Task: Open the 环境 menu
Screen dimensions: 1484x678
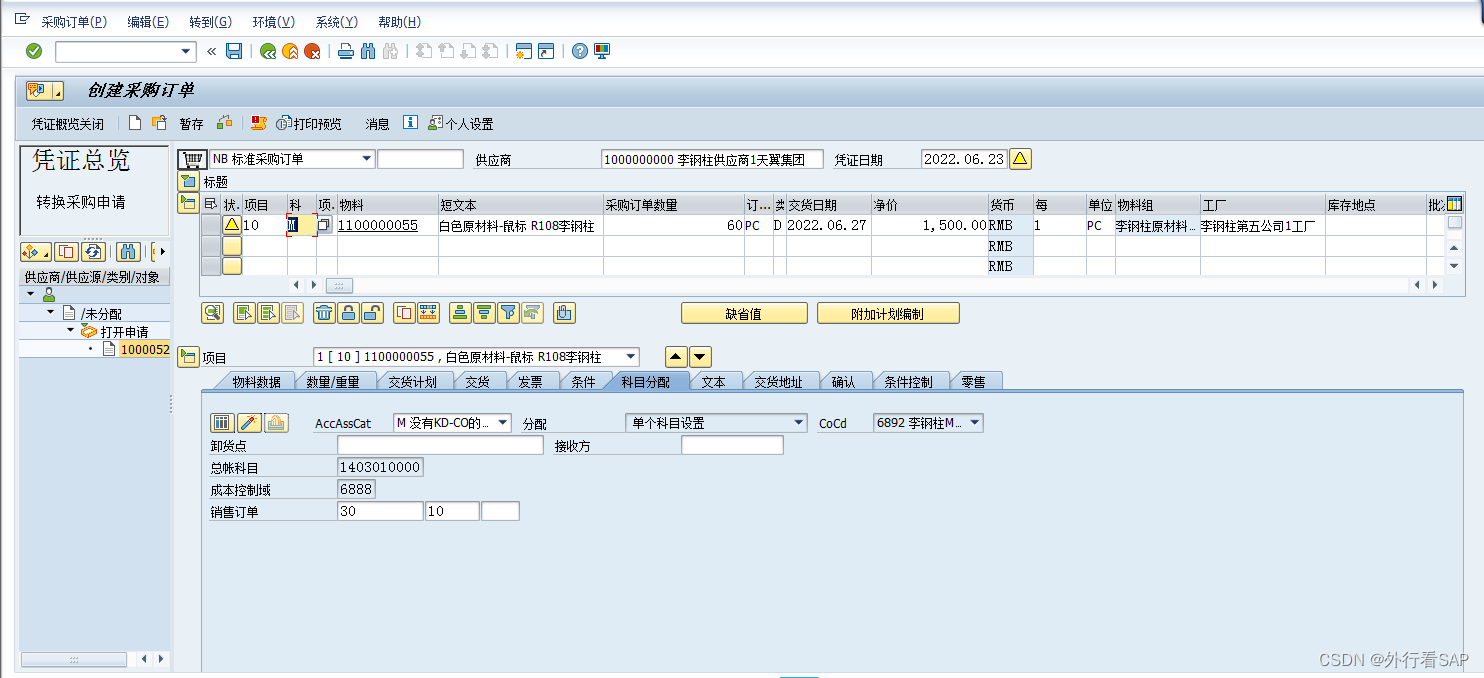Action: click(x=274, y=21)
